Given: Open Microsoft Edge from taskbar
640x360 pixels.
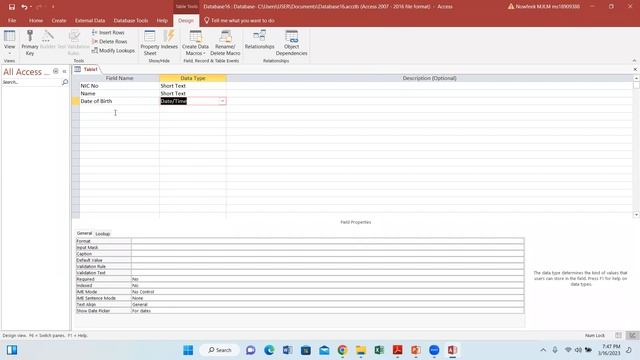Looking at the screenshot, I should point(269,350).
